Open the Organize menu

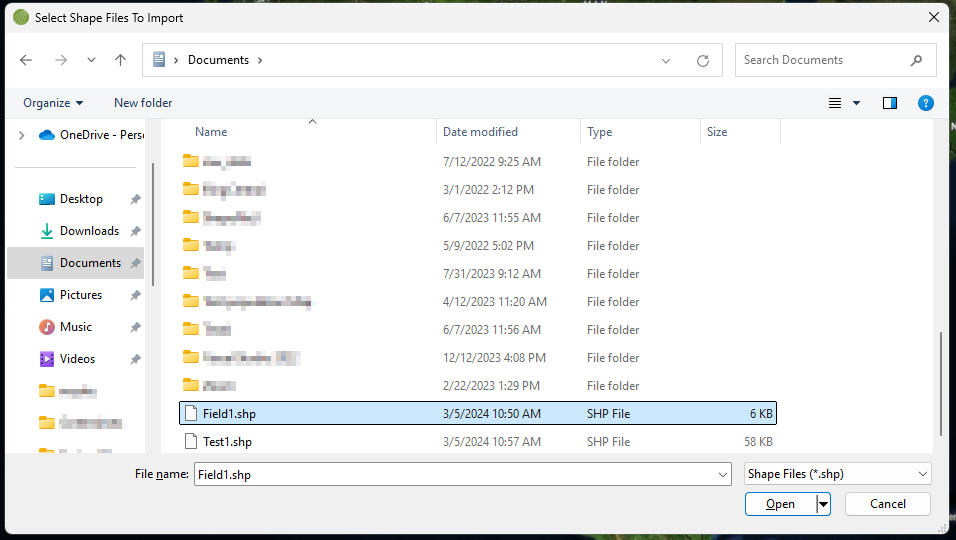click(x=53, y=103)
